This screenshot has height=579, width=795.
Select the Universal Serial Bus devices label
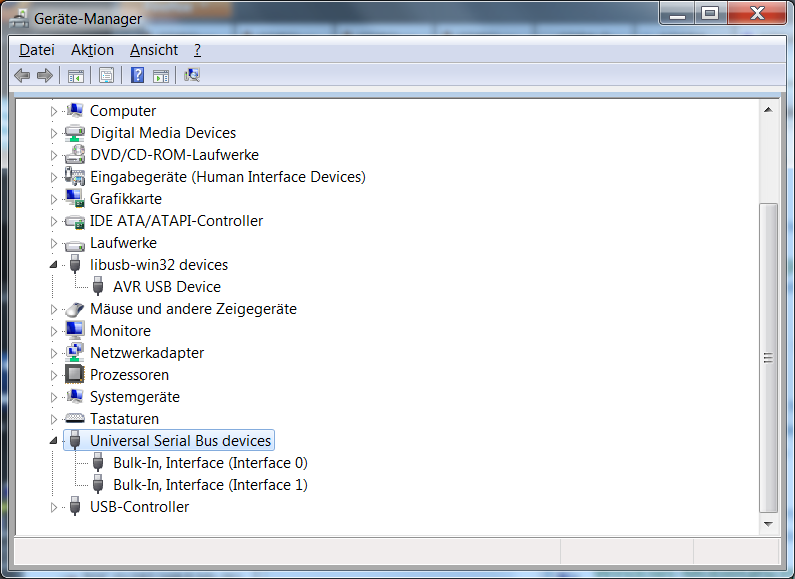coord(180,441)
